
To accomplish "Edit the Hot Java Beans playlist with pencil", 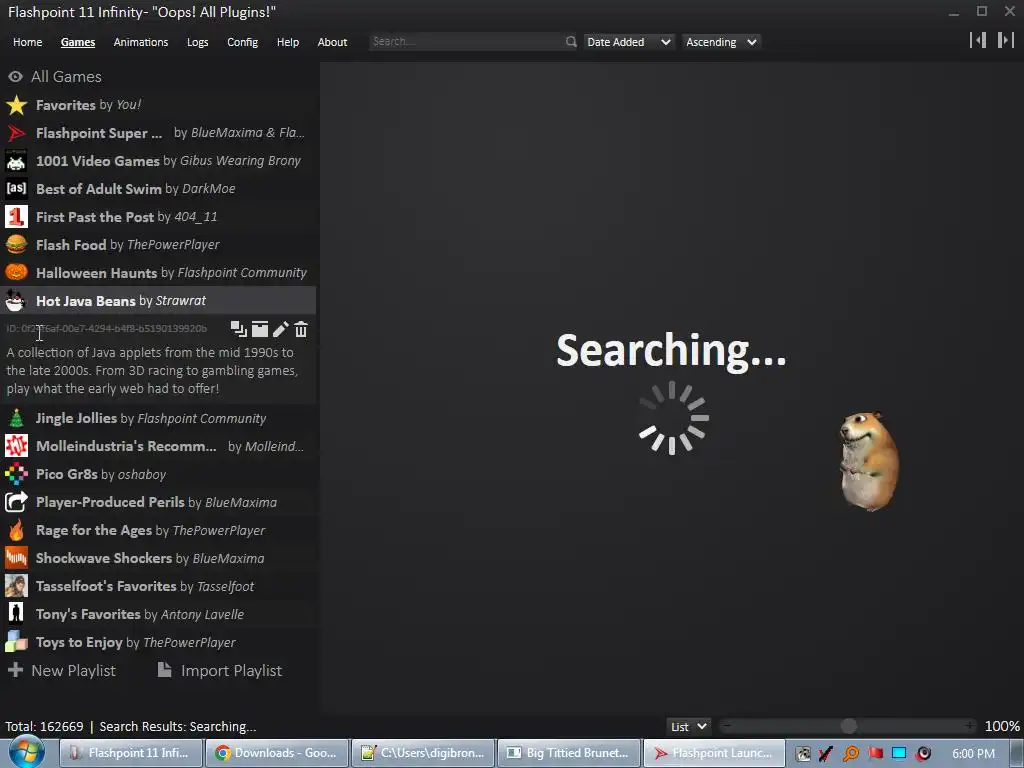I will click(281, 329).
